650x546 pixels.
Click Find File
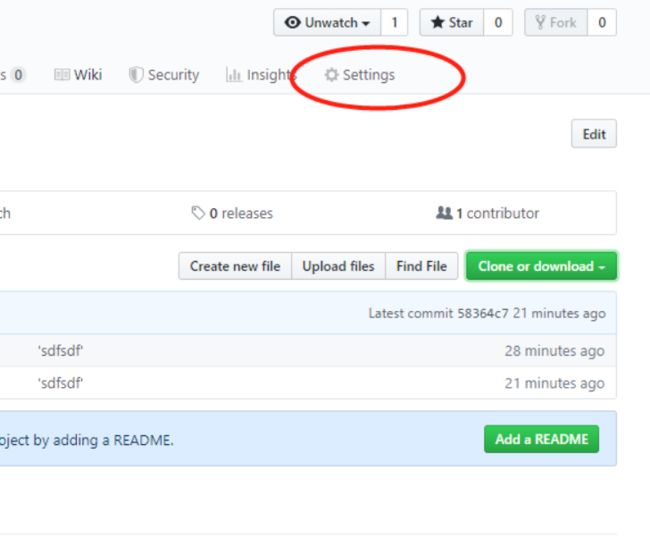[422, 266]
